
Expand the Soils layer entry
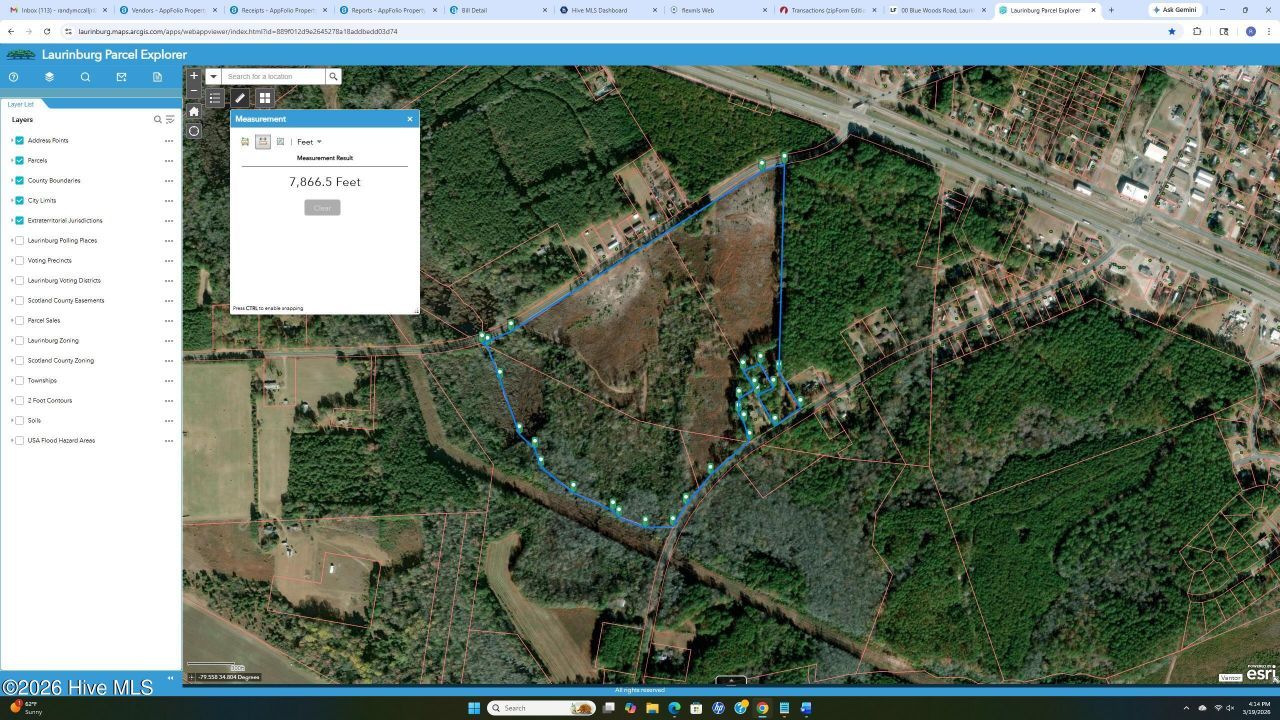click(x=12, y=420)
